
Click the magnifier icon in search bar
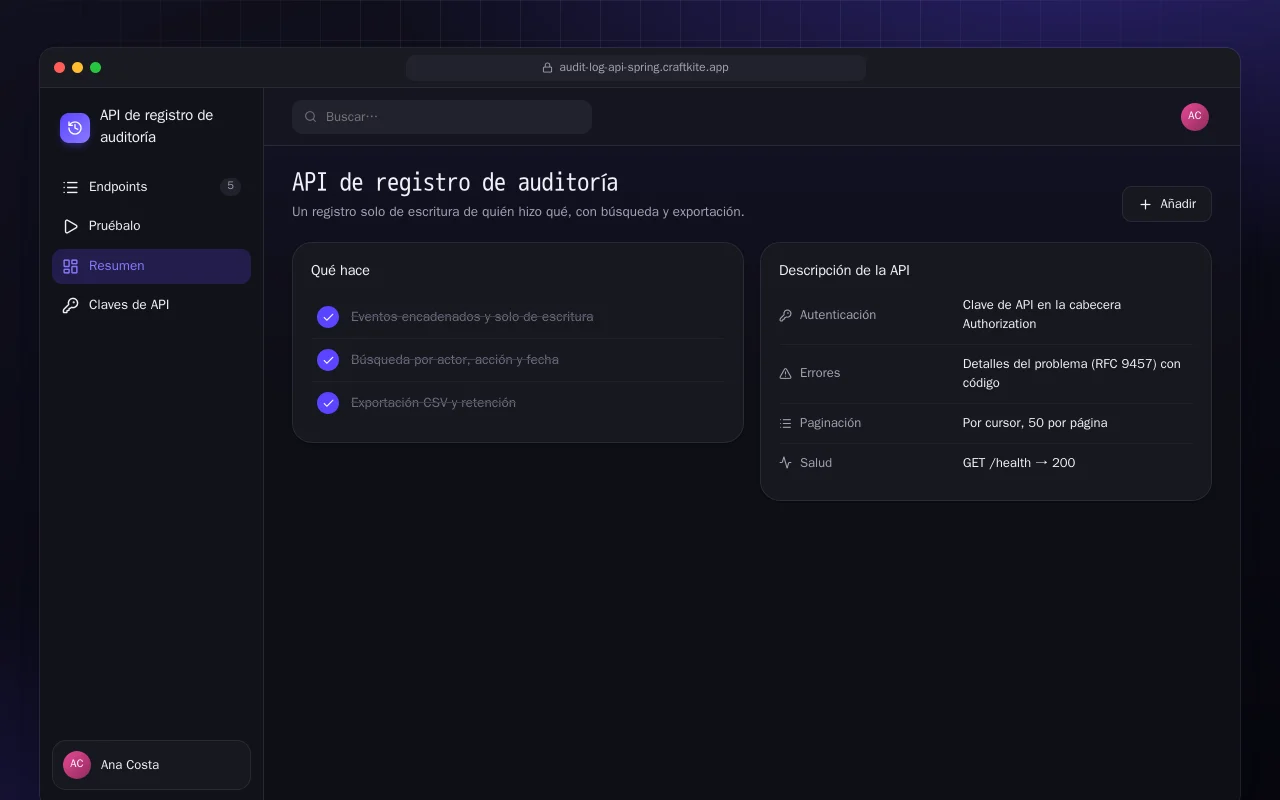[311, 117]
